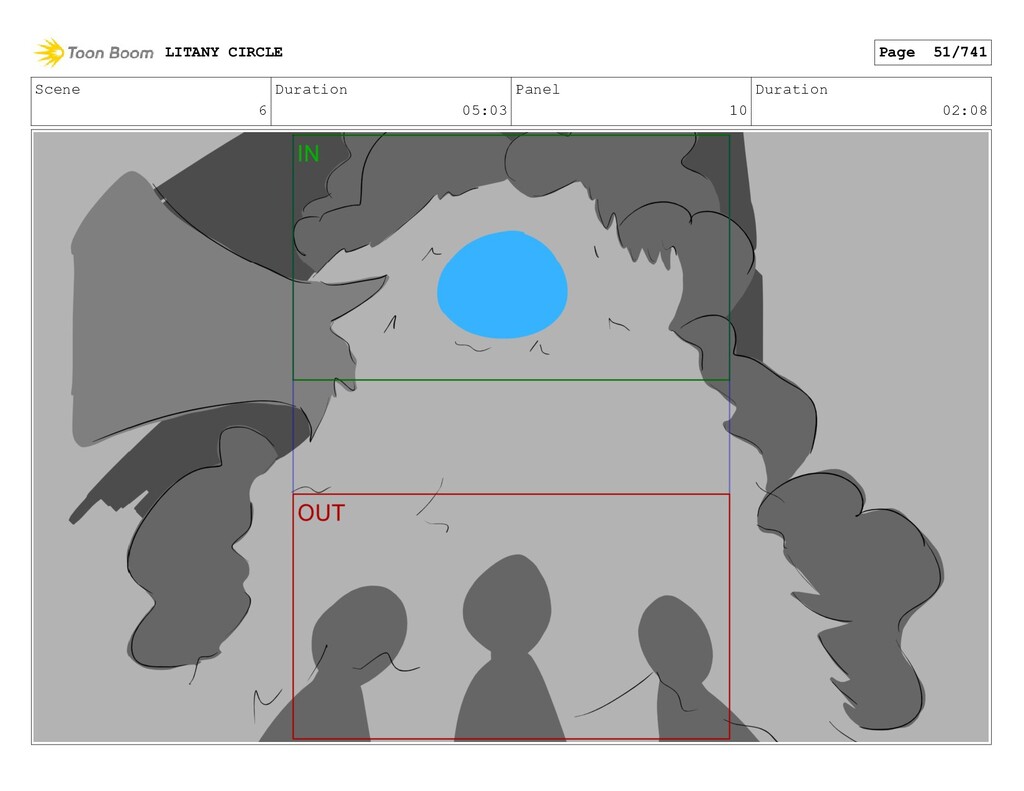Click the blue oval in the storyboard
Screen dimensions: 1024x791
[502, 285]
